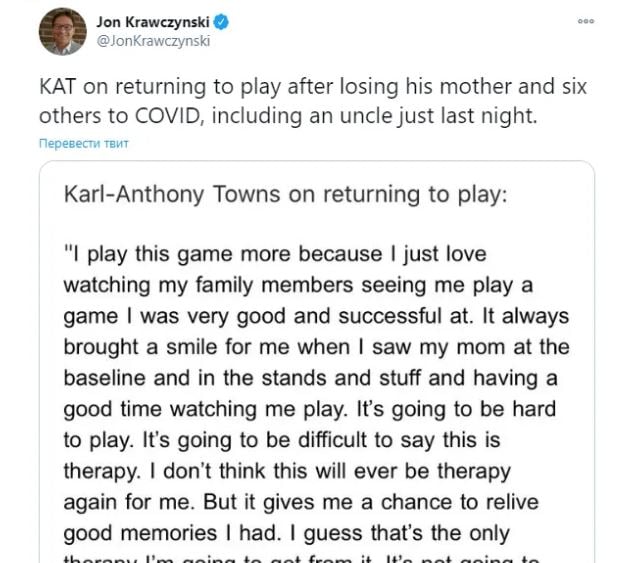This screenshot has width=628, height=563.
Task: Click the line "watching my family members"
Action: [x=298, y=286]
